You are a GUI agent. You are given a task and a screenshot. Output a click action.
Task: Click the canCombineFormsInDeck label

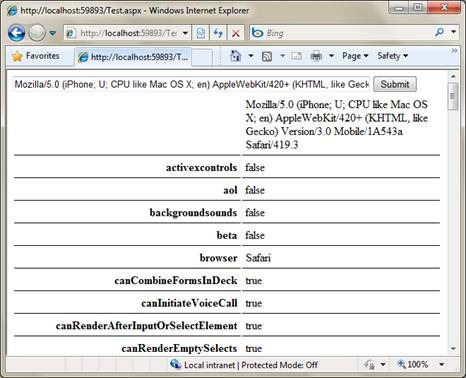(x=176, y=281)
